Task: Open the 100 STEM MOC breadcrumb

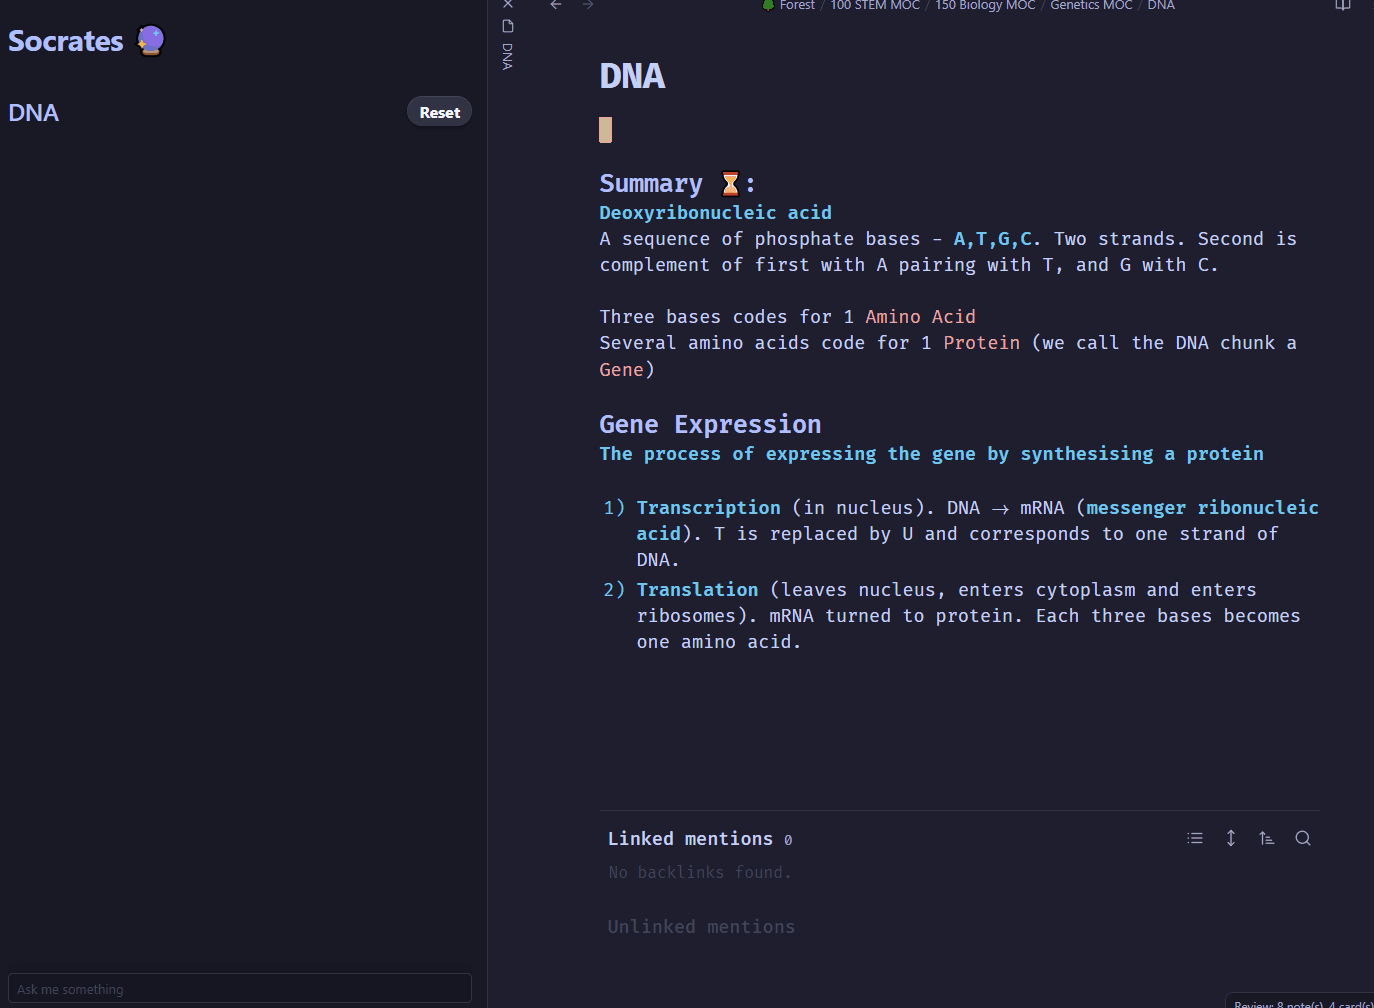Action: [875, 5]
